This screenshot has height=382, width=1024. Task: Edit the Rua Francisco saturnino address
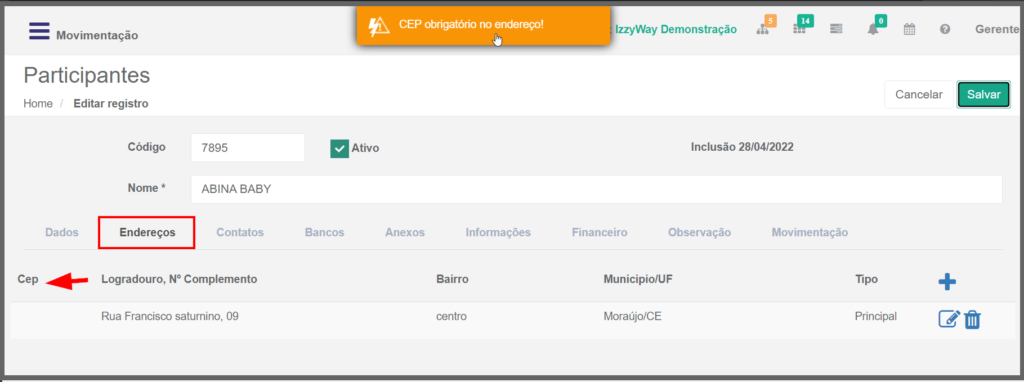(x=949, y=319)
